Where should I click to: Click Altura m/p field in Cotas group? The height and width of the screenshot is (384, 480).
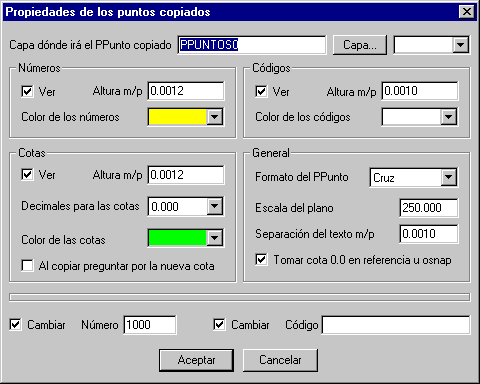click(186, 175)
